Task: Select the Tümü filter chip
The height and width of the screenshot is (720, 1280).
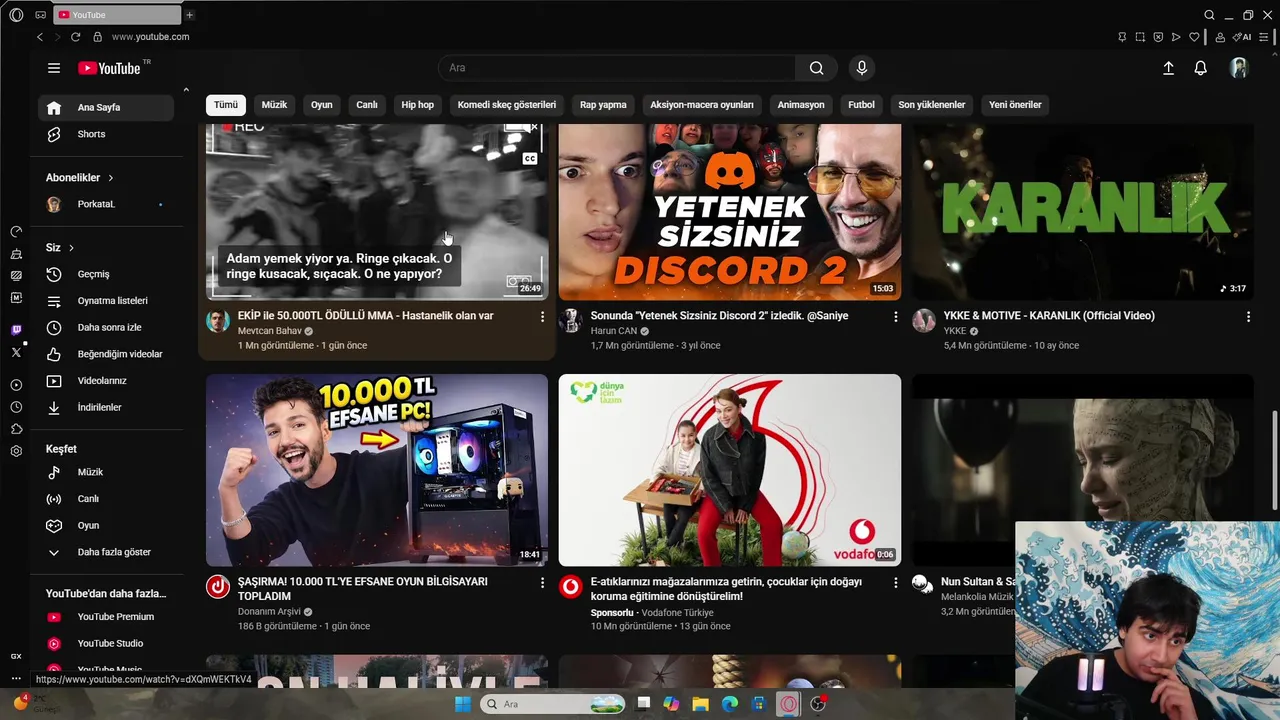Action: tap(226, 105)
